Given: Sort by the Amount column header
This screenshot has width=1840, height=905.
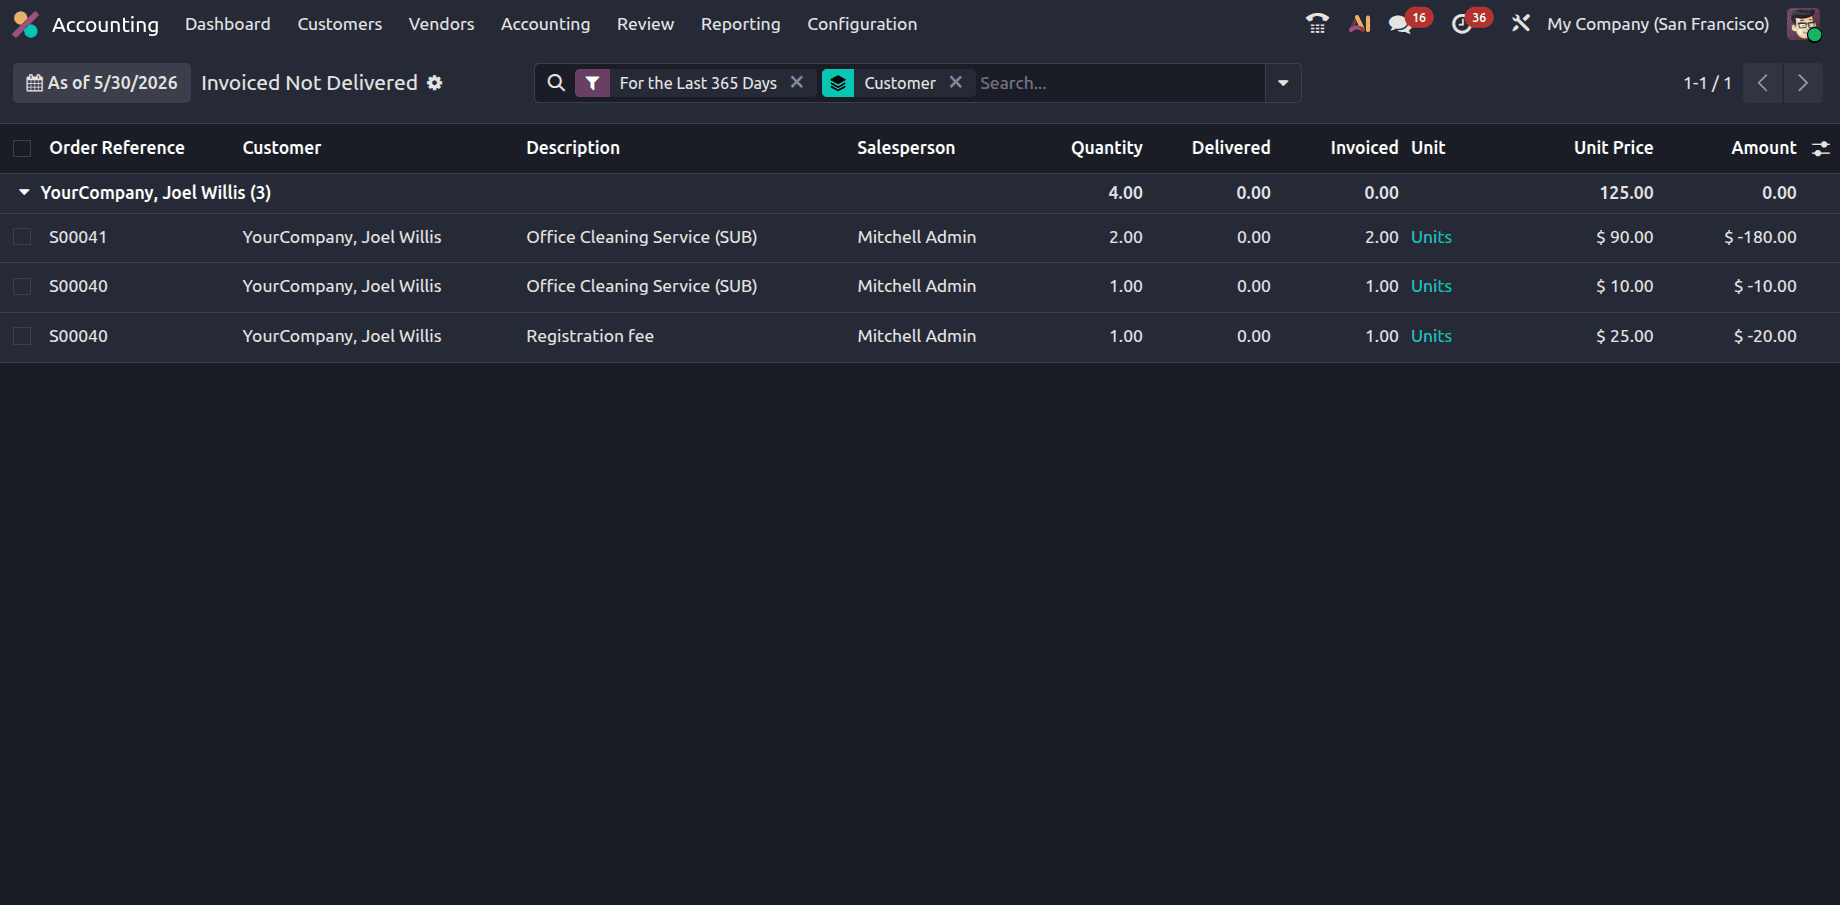Looking at the screenshot, I should pyautogui.click(x=1764, y=148).
